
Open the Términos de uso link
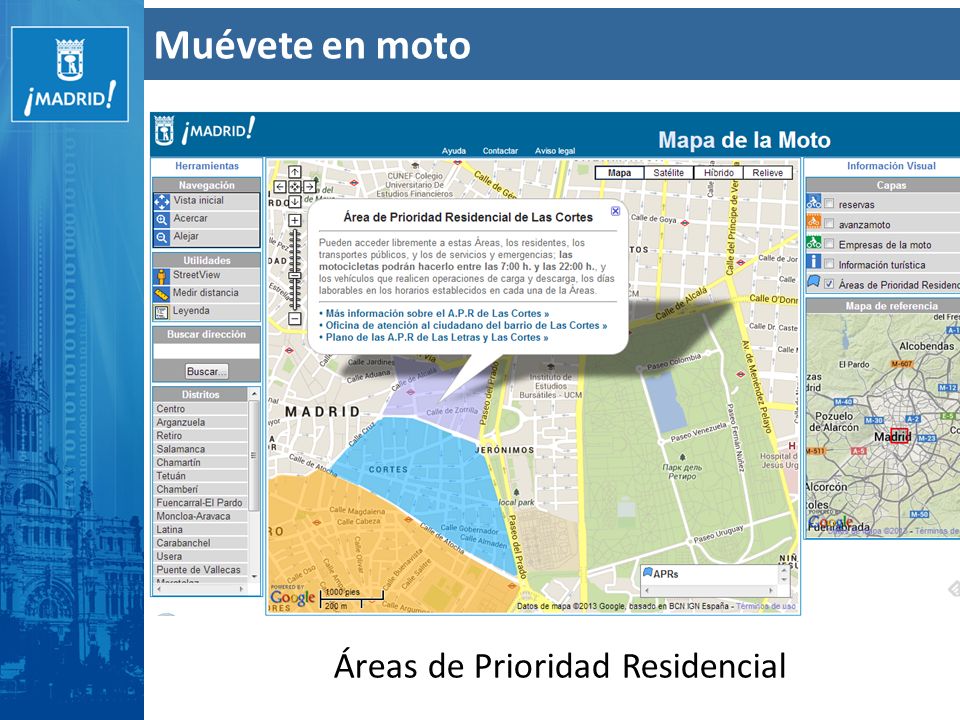coord(766,606)
